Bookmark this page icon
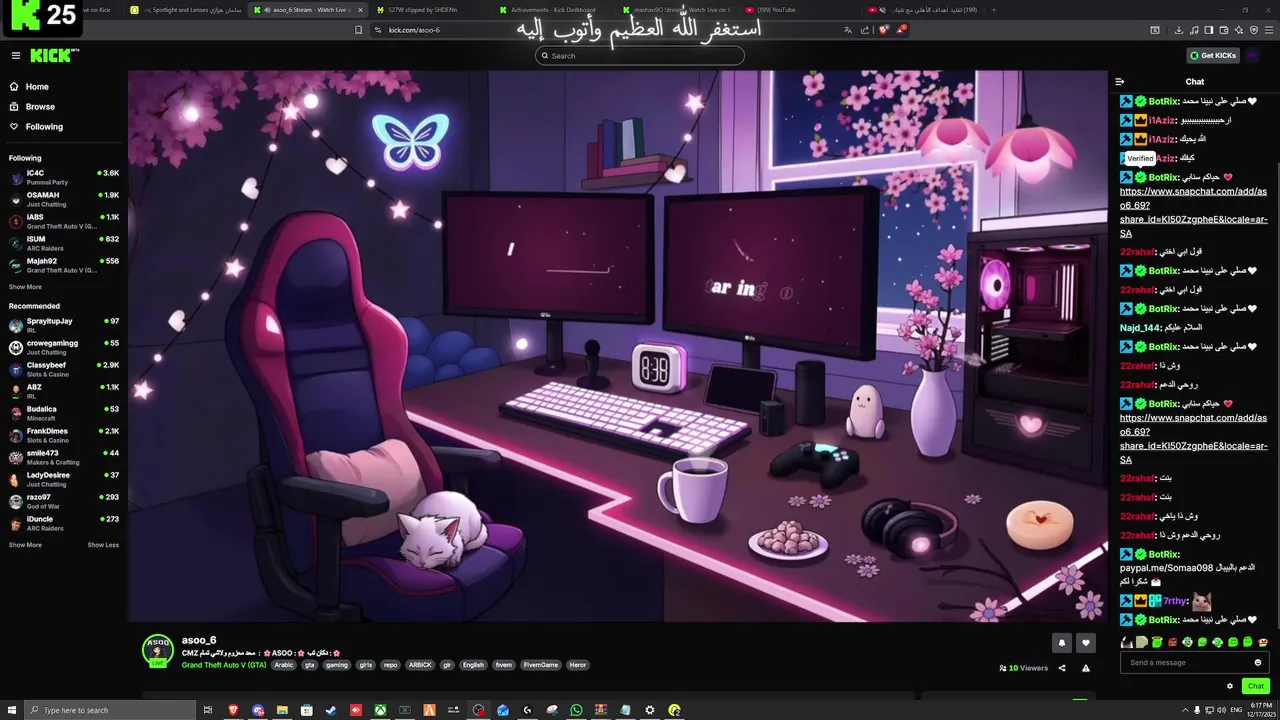The width and height of the screenshot is (1280, 720). (x=358, y=30)
